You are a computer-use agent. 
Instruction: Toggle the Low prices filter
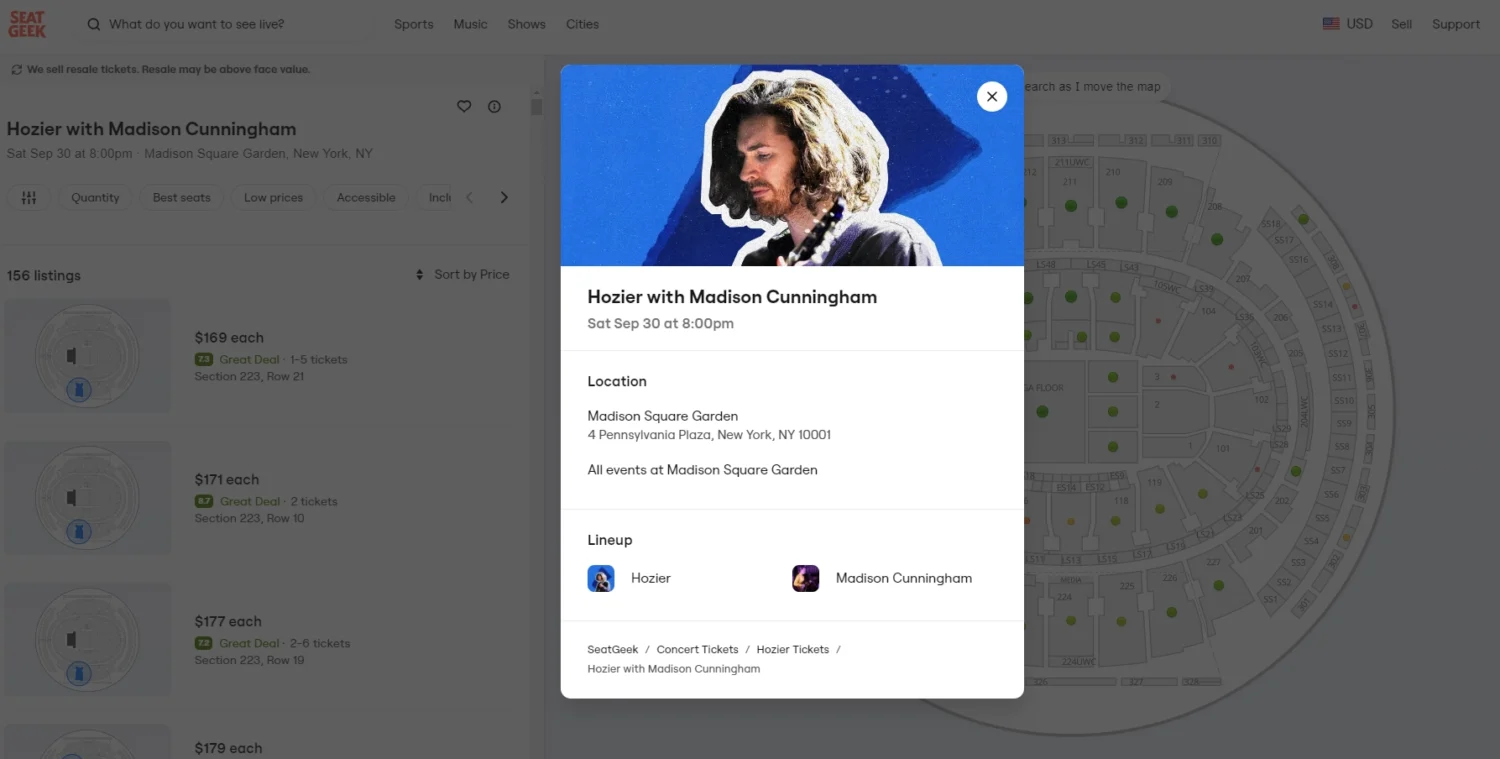click(273, 197)
